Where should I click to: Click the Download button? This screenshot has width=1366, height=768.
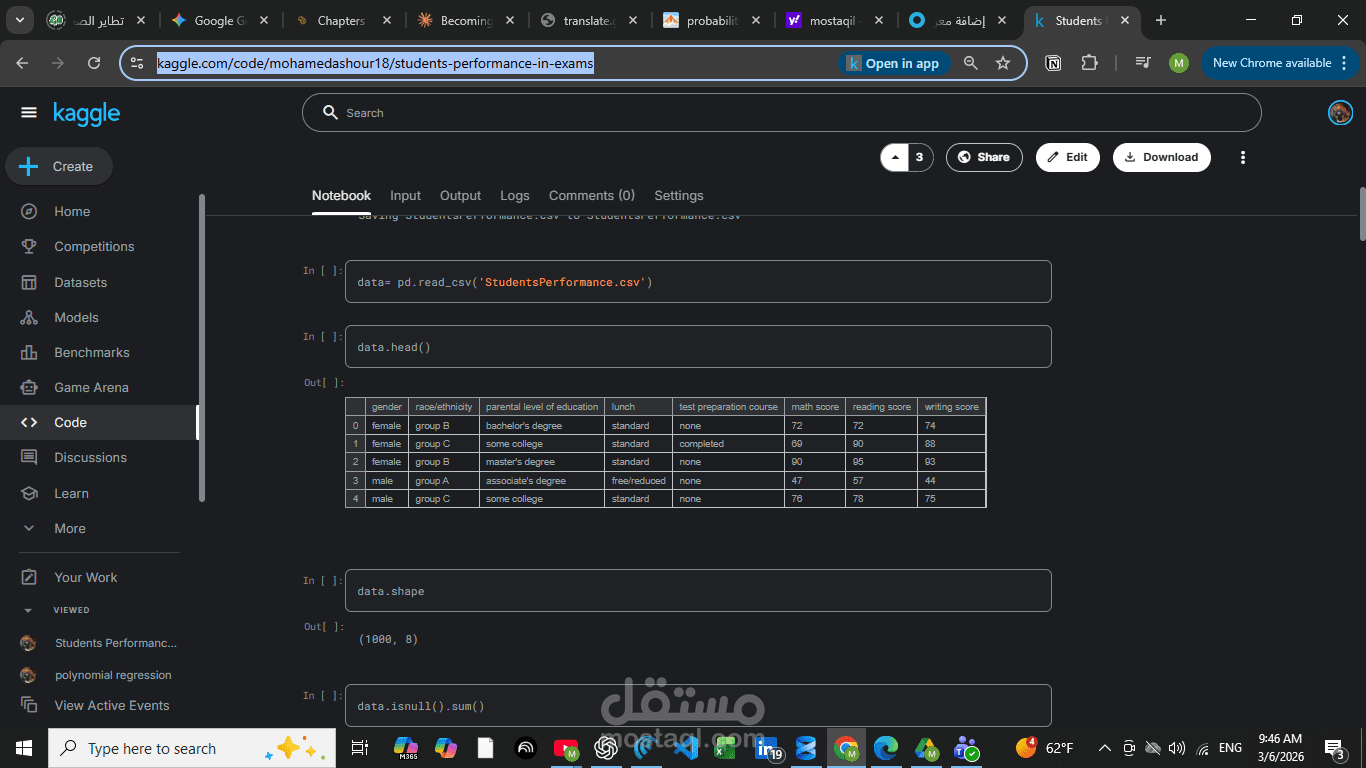(x=1162, y=157)
